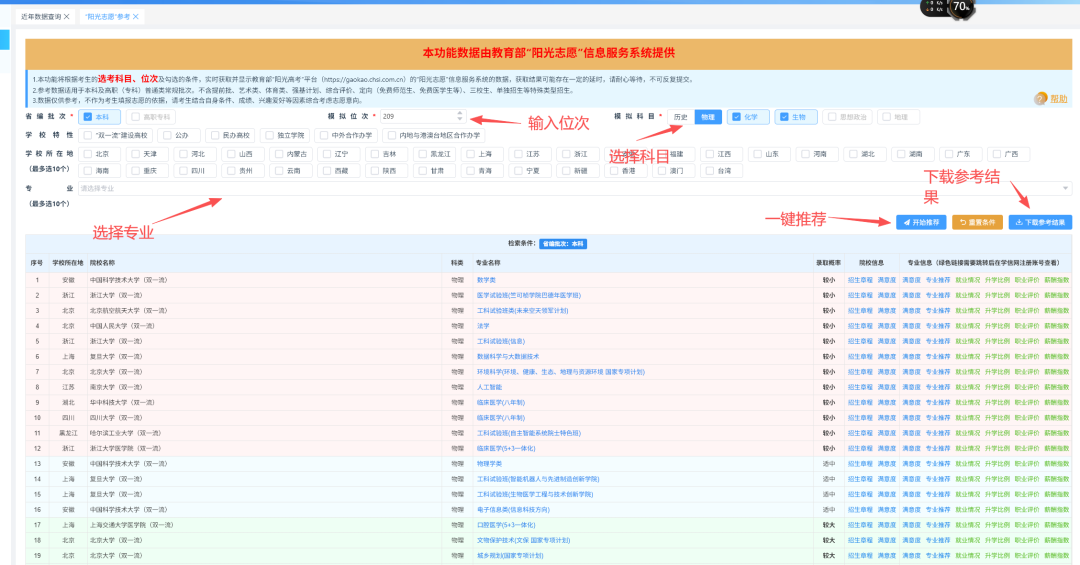Click the 录取概率 column header
1080x565 pixels.
click(x=828, y=263)
